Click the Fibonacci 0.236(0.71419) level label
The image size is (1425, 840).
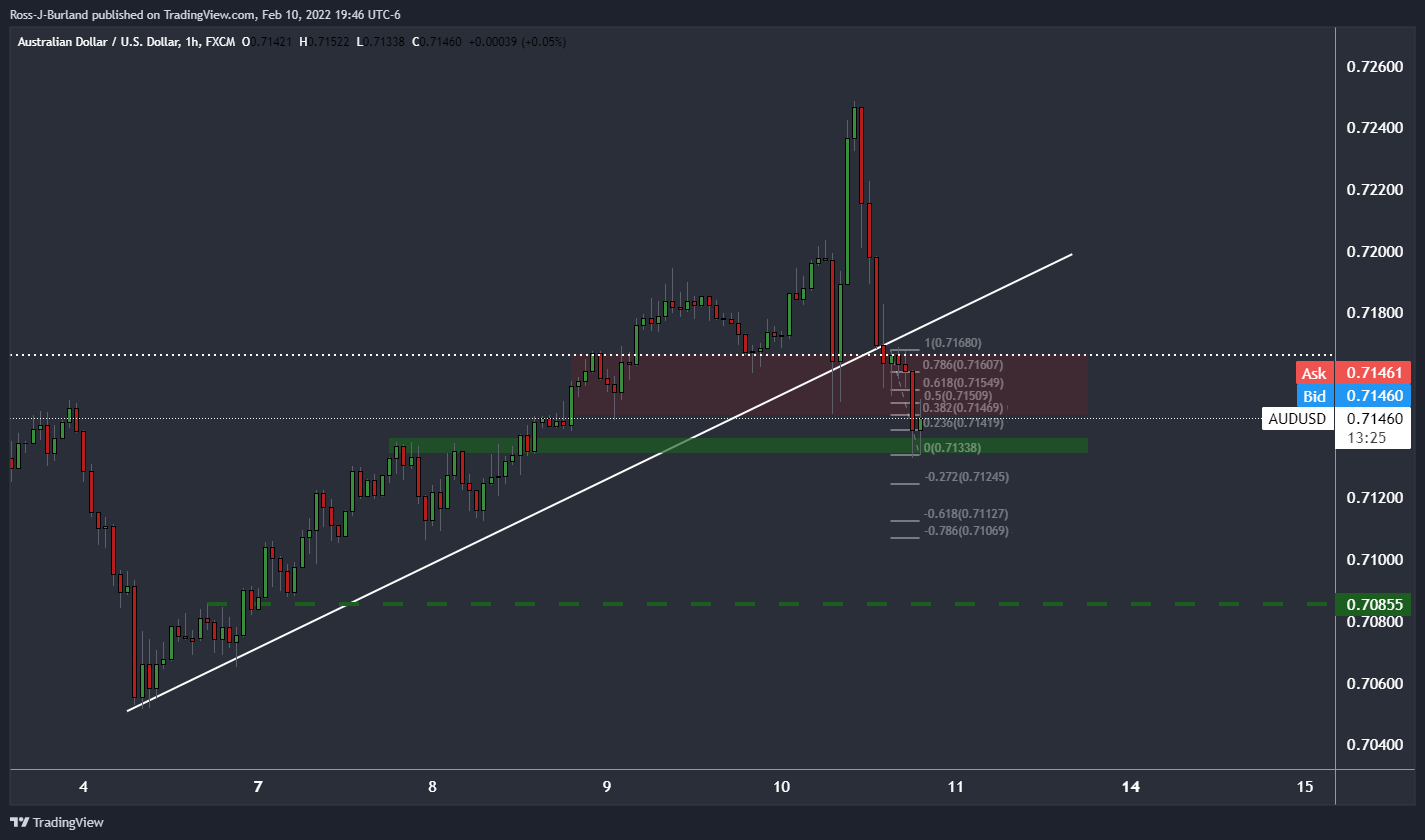pyautogui.click(x=963, y=423)
